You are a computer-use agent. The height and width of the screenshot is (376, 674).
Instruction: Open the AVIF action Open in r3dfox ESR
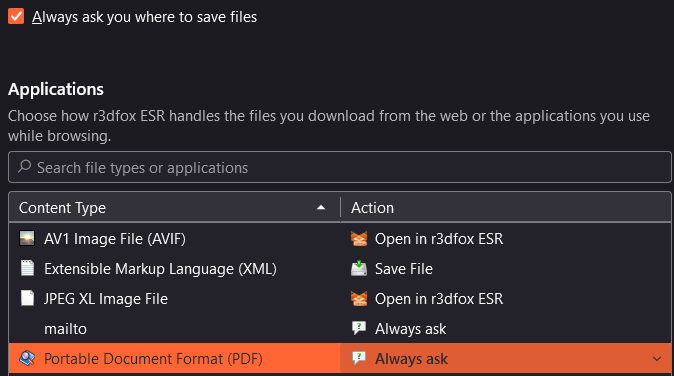point(438,239)
